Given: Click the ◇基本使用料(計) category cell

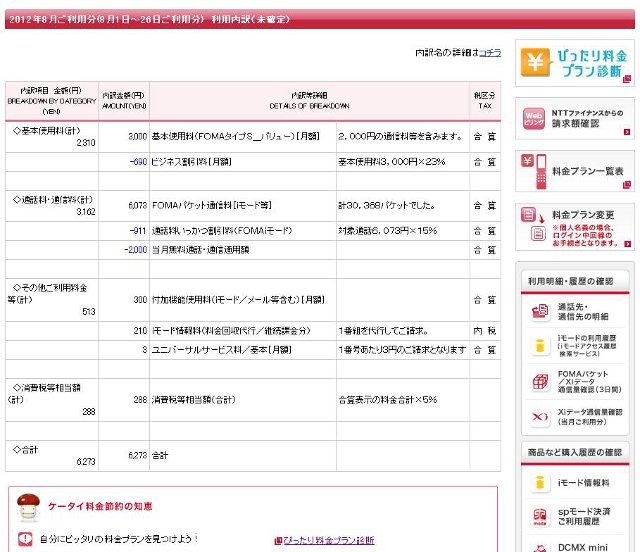Looking at the screenshot, I should click(52, 137).
